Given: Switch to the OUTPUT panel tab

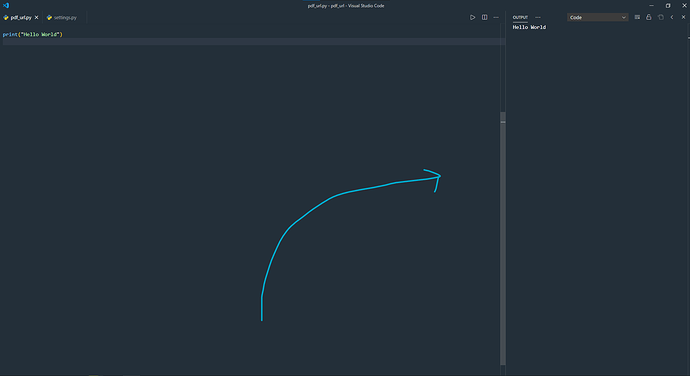Looking at the screenshot, I should (x=520, y=18).
